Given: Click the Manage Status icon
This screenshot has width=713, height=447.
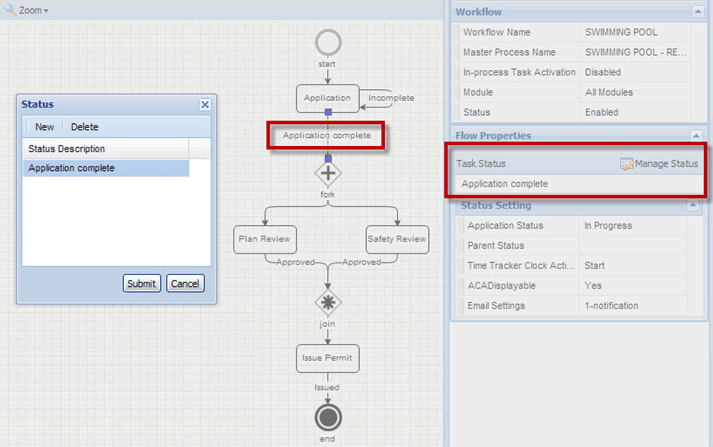Looking at the screenshot, I should 626,164.
